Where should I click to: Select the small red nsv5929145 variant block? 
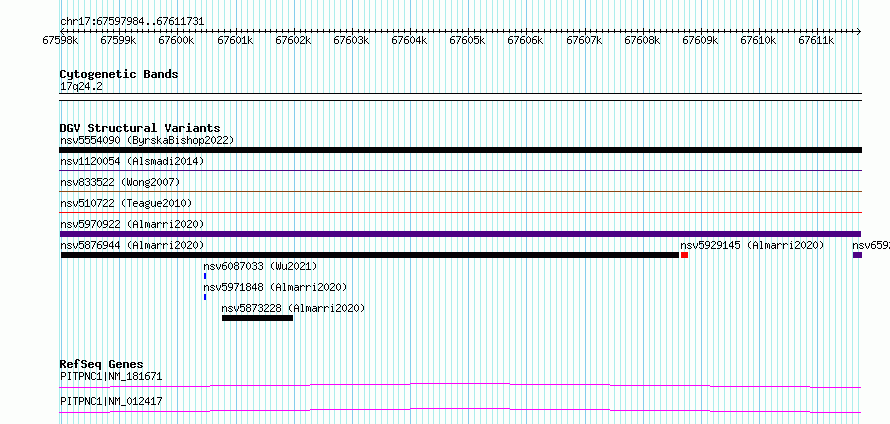685,255
